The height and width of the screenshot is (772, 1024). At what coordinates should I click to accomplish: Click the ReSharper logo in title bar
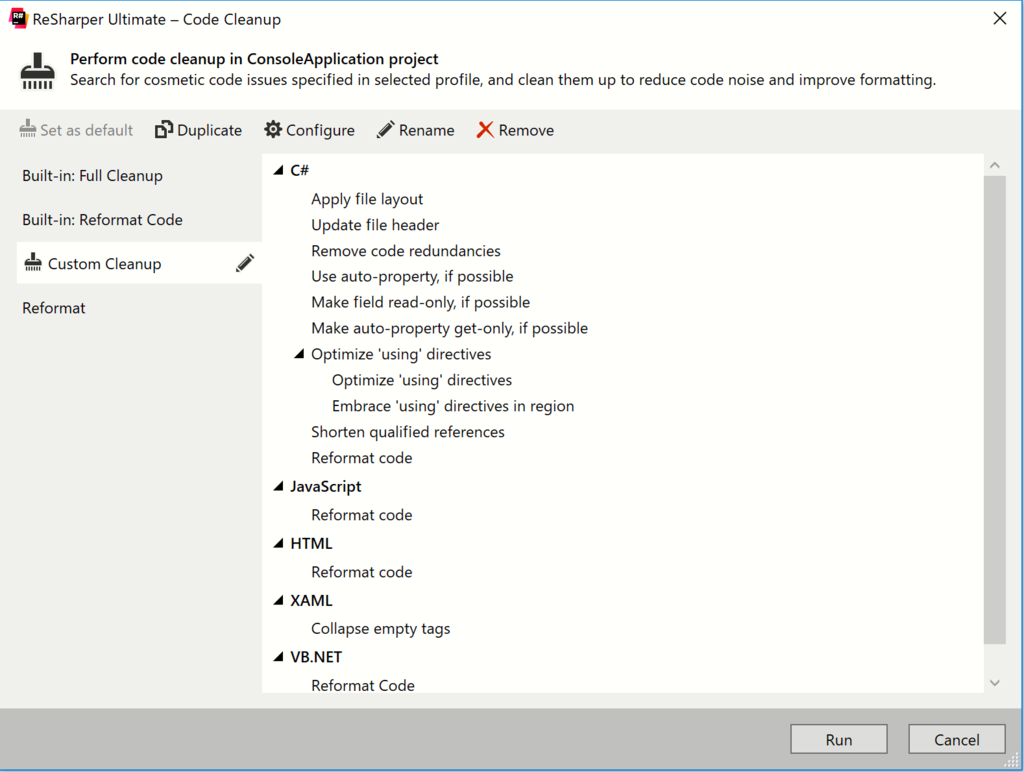tap(18, 18)
